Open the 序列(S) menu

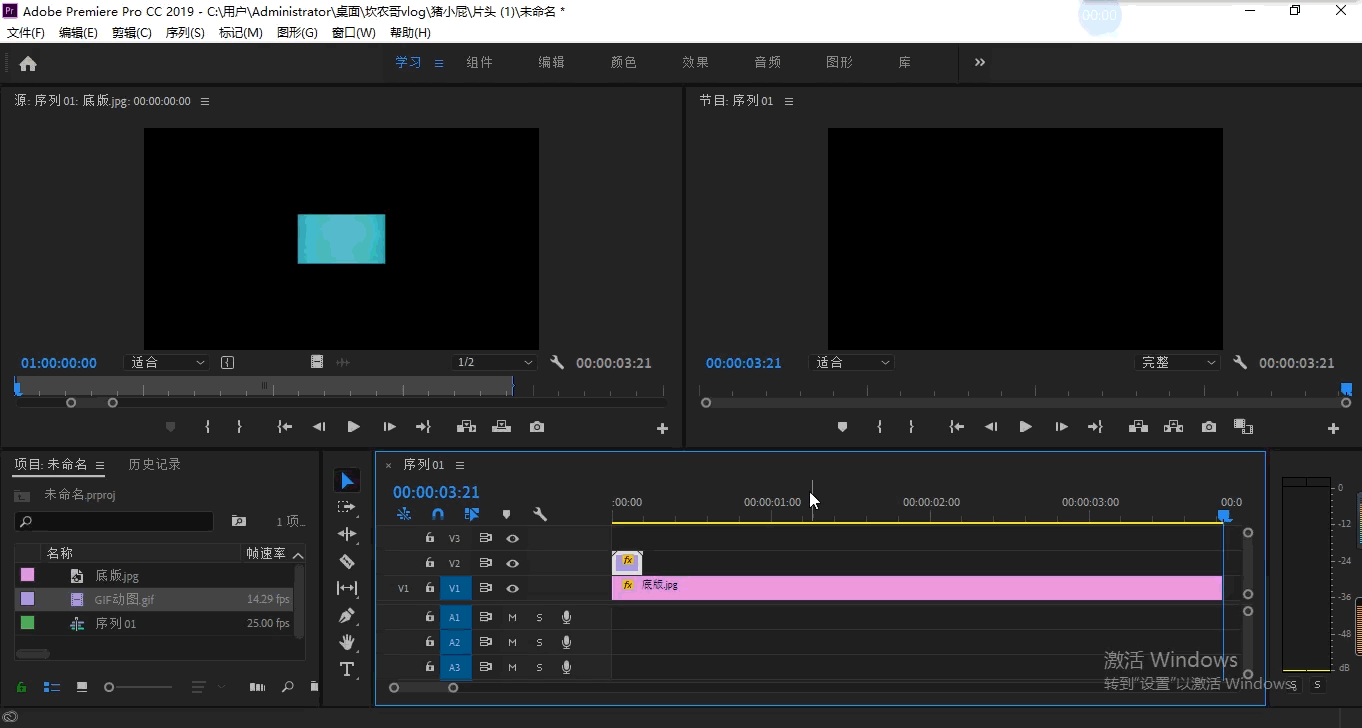point(185,33)
